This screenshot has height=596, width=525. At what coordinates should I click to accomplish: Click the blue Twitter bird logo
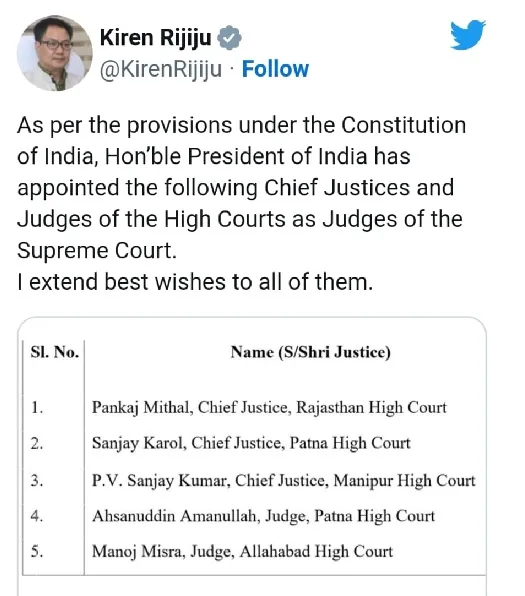[468, 35]
